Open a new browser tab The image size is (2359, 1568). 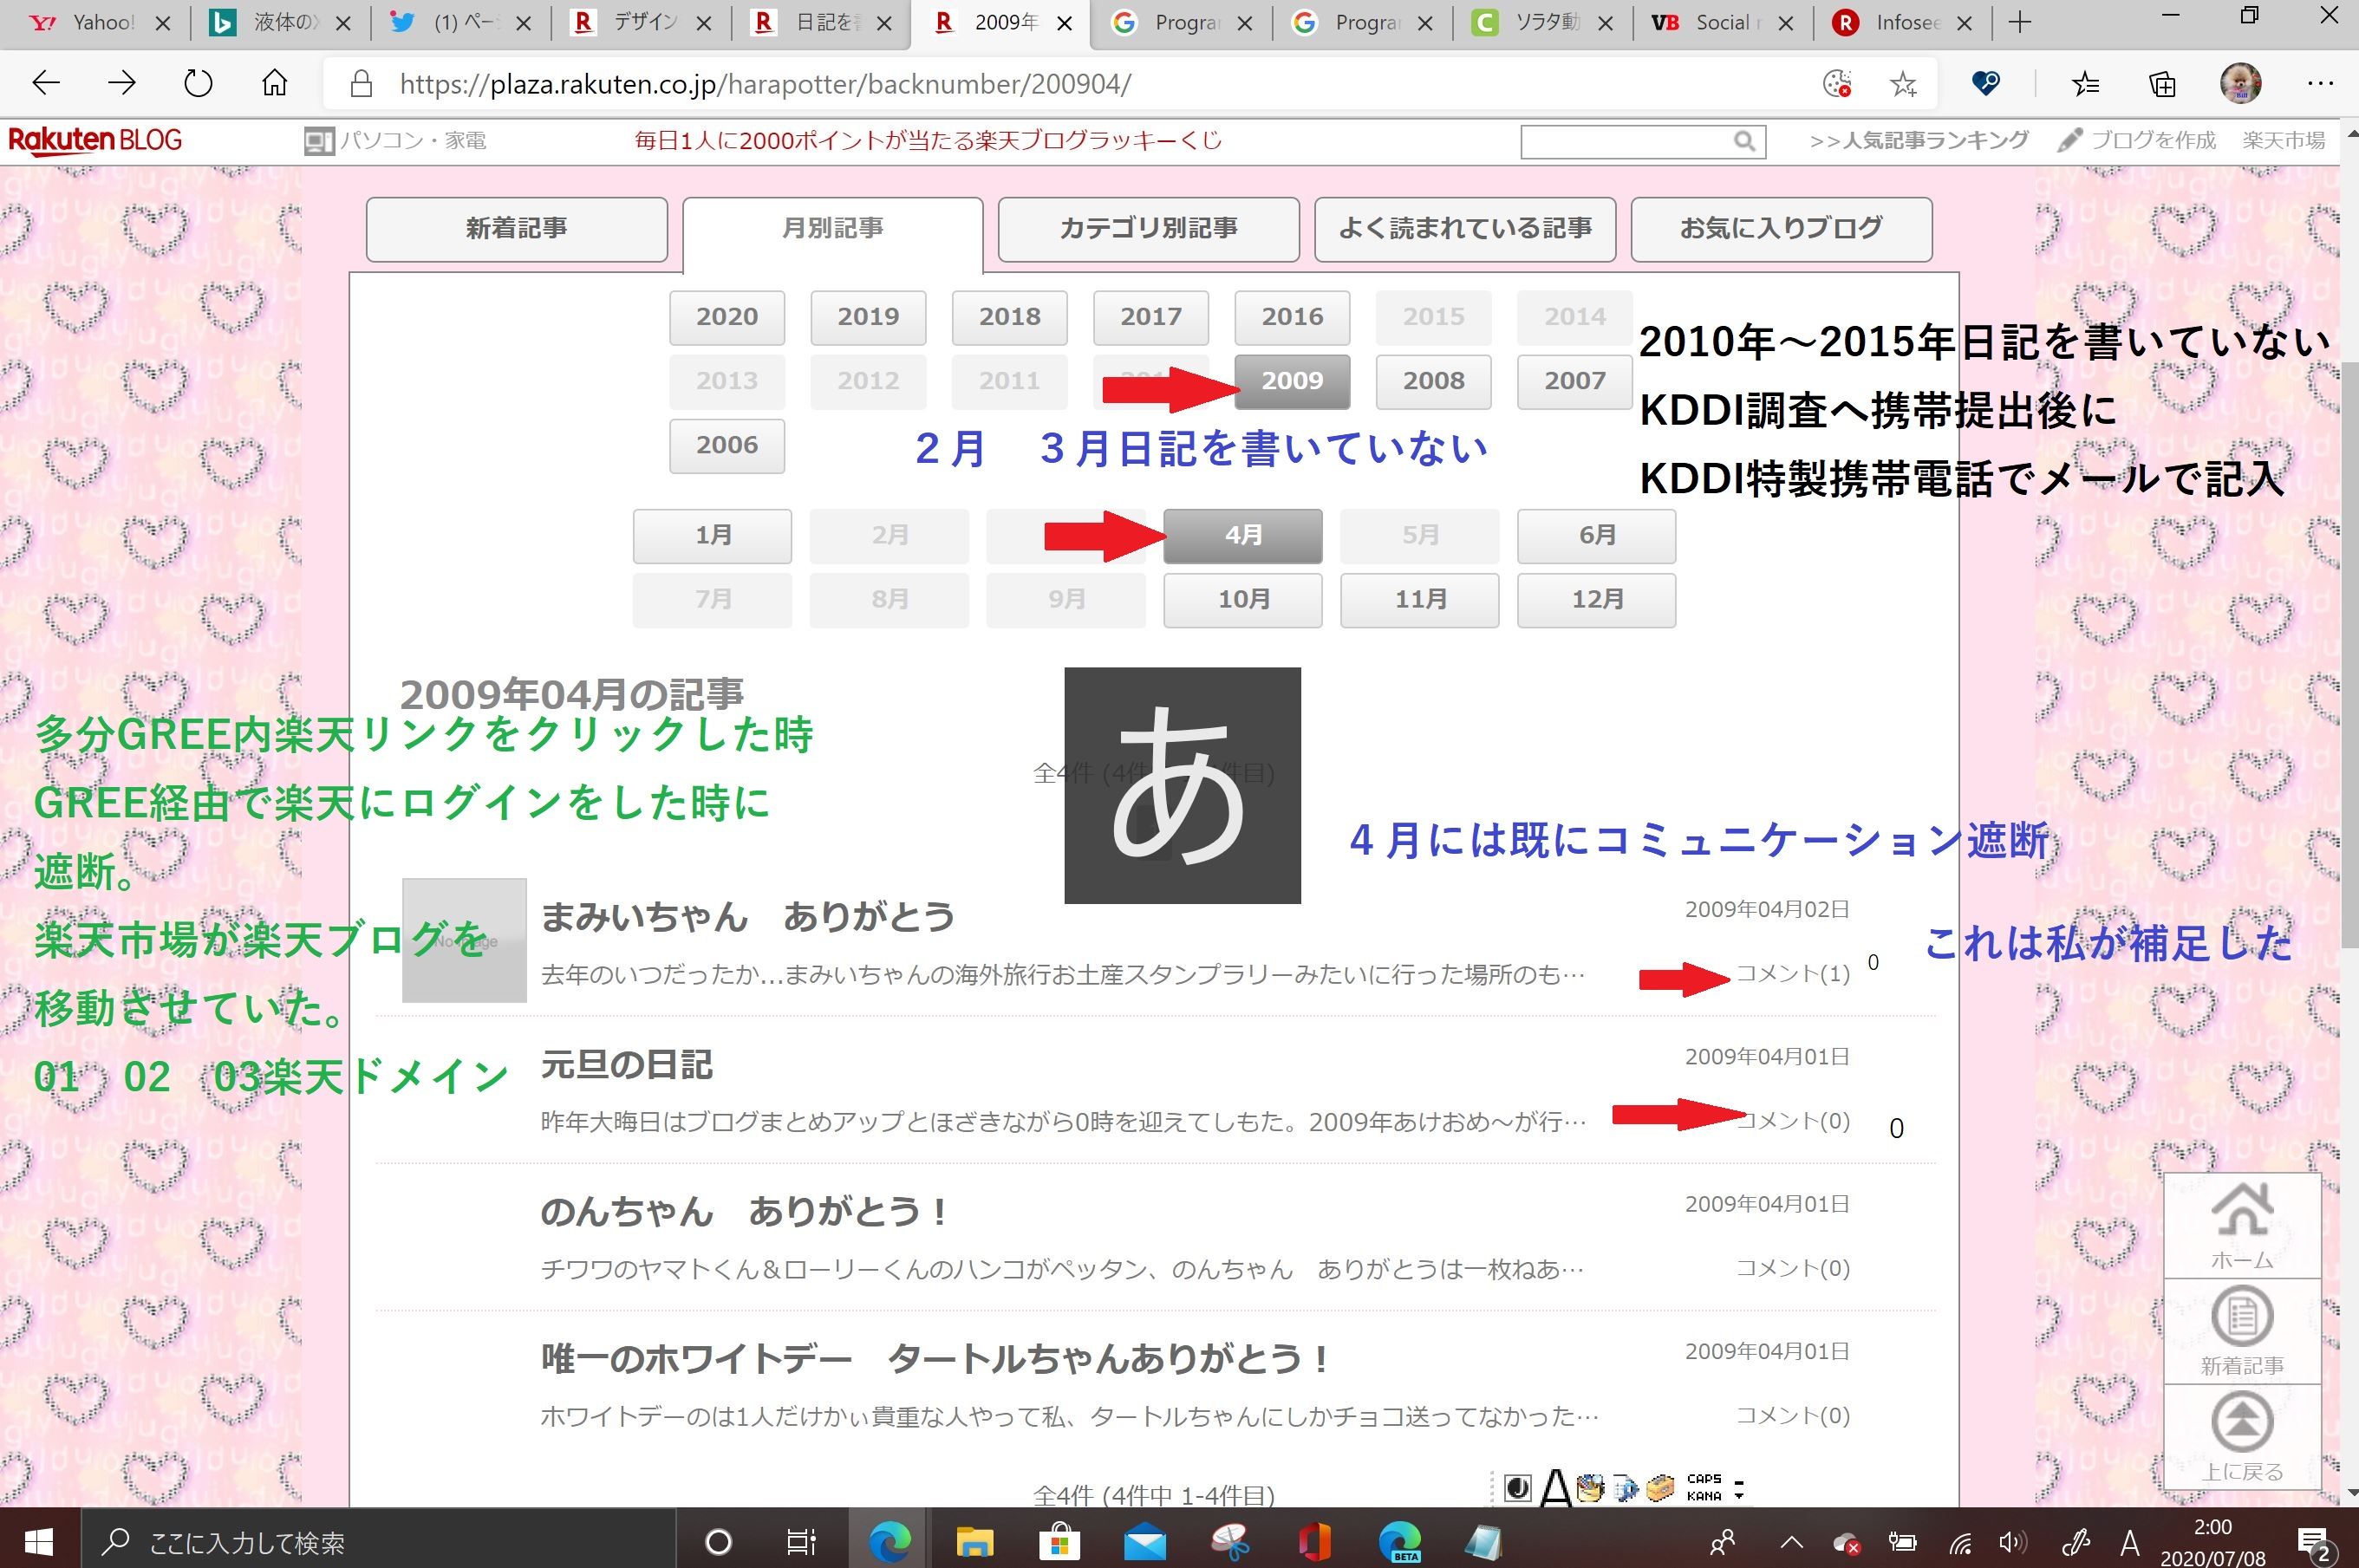(2020, 22)
